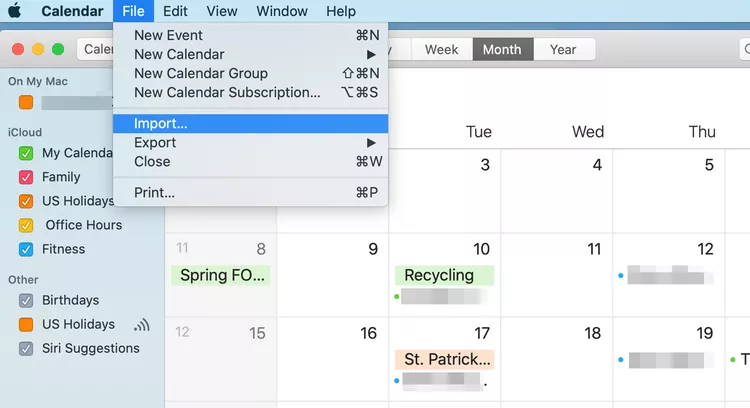Click the Spring FO... event
The image size is (750, 408).
(220, 275)
